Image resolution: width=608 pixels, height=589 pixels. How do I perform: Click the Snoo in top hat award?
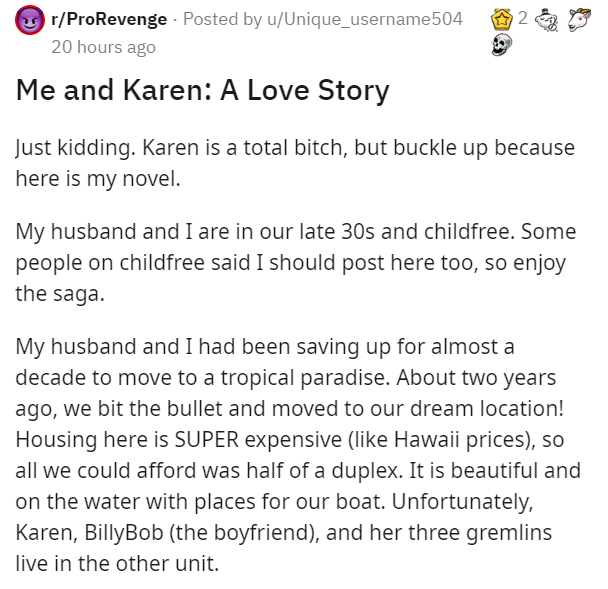click(x=547, y=20)
